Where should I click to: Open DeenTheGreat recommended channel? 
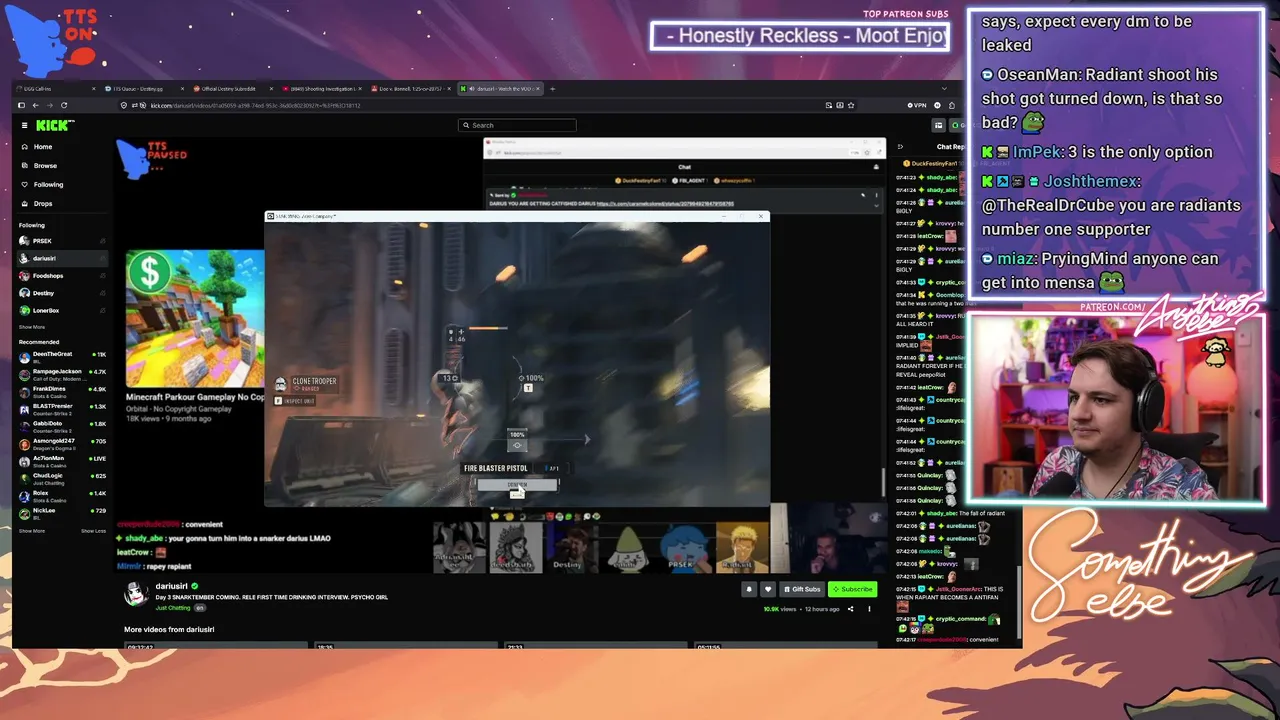[x=62, y=355]
